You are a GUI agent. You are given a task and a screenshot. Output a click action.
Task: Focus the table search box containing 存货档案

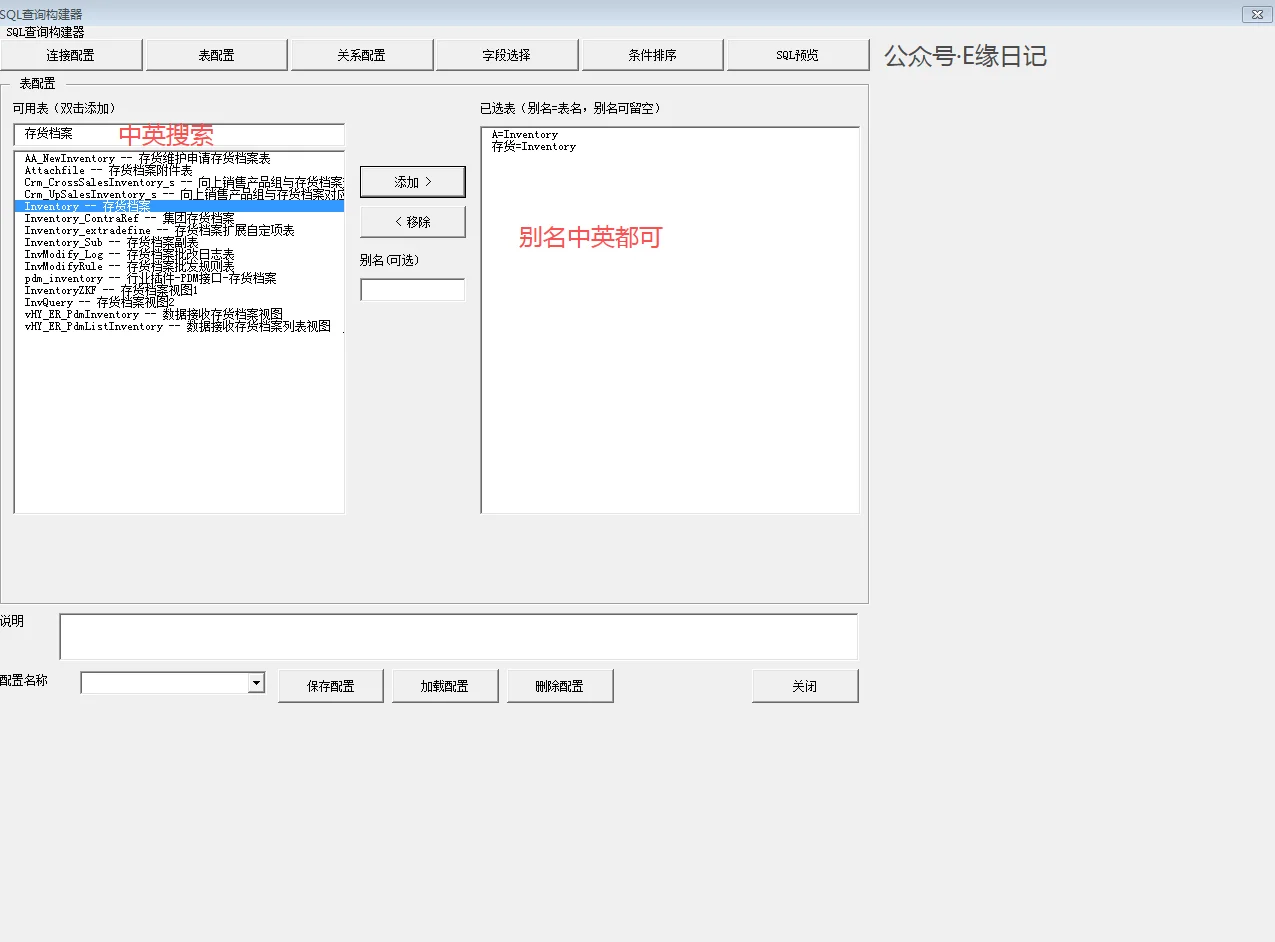click(179, 134)
